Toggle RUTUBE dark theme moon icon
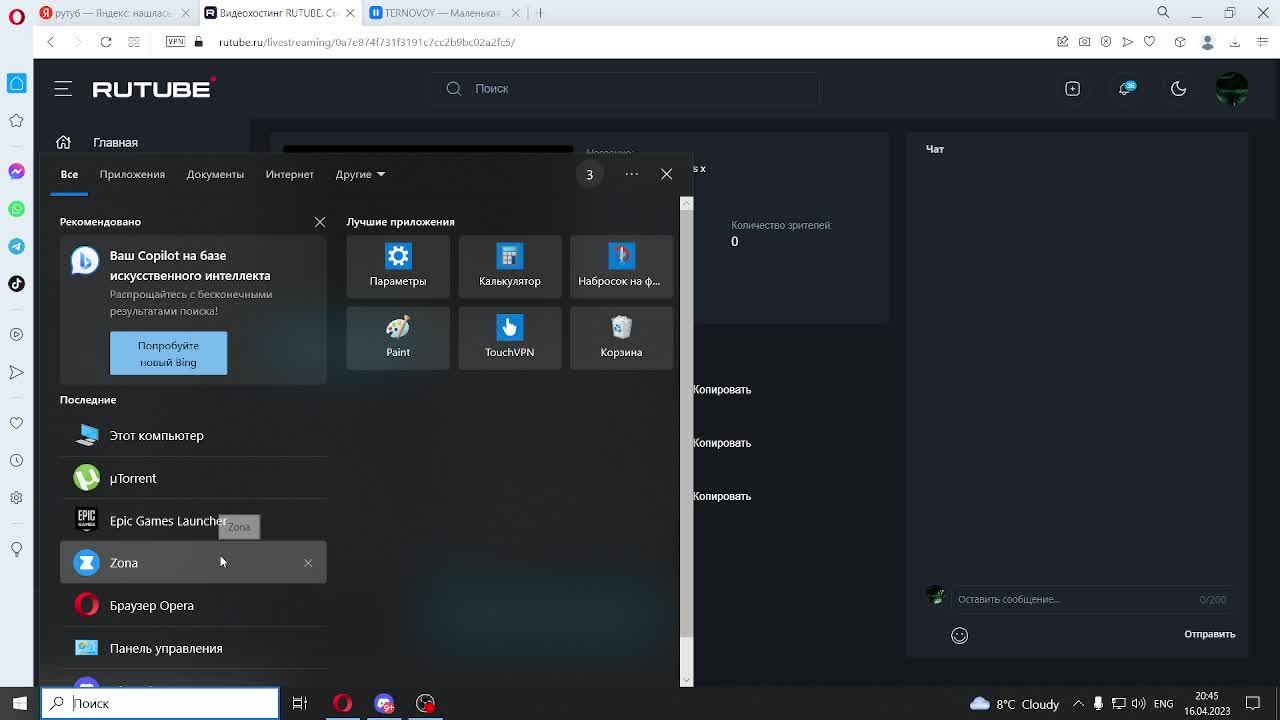 (x=1178, y=89)
